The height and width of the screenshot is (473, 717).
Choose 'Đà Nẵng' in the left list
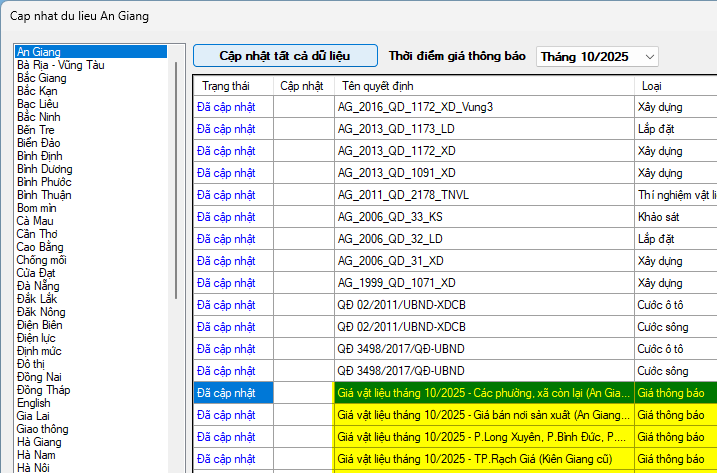point(39,286)
